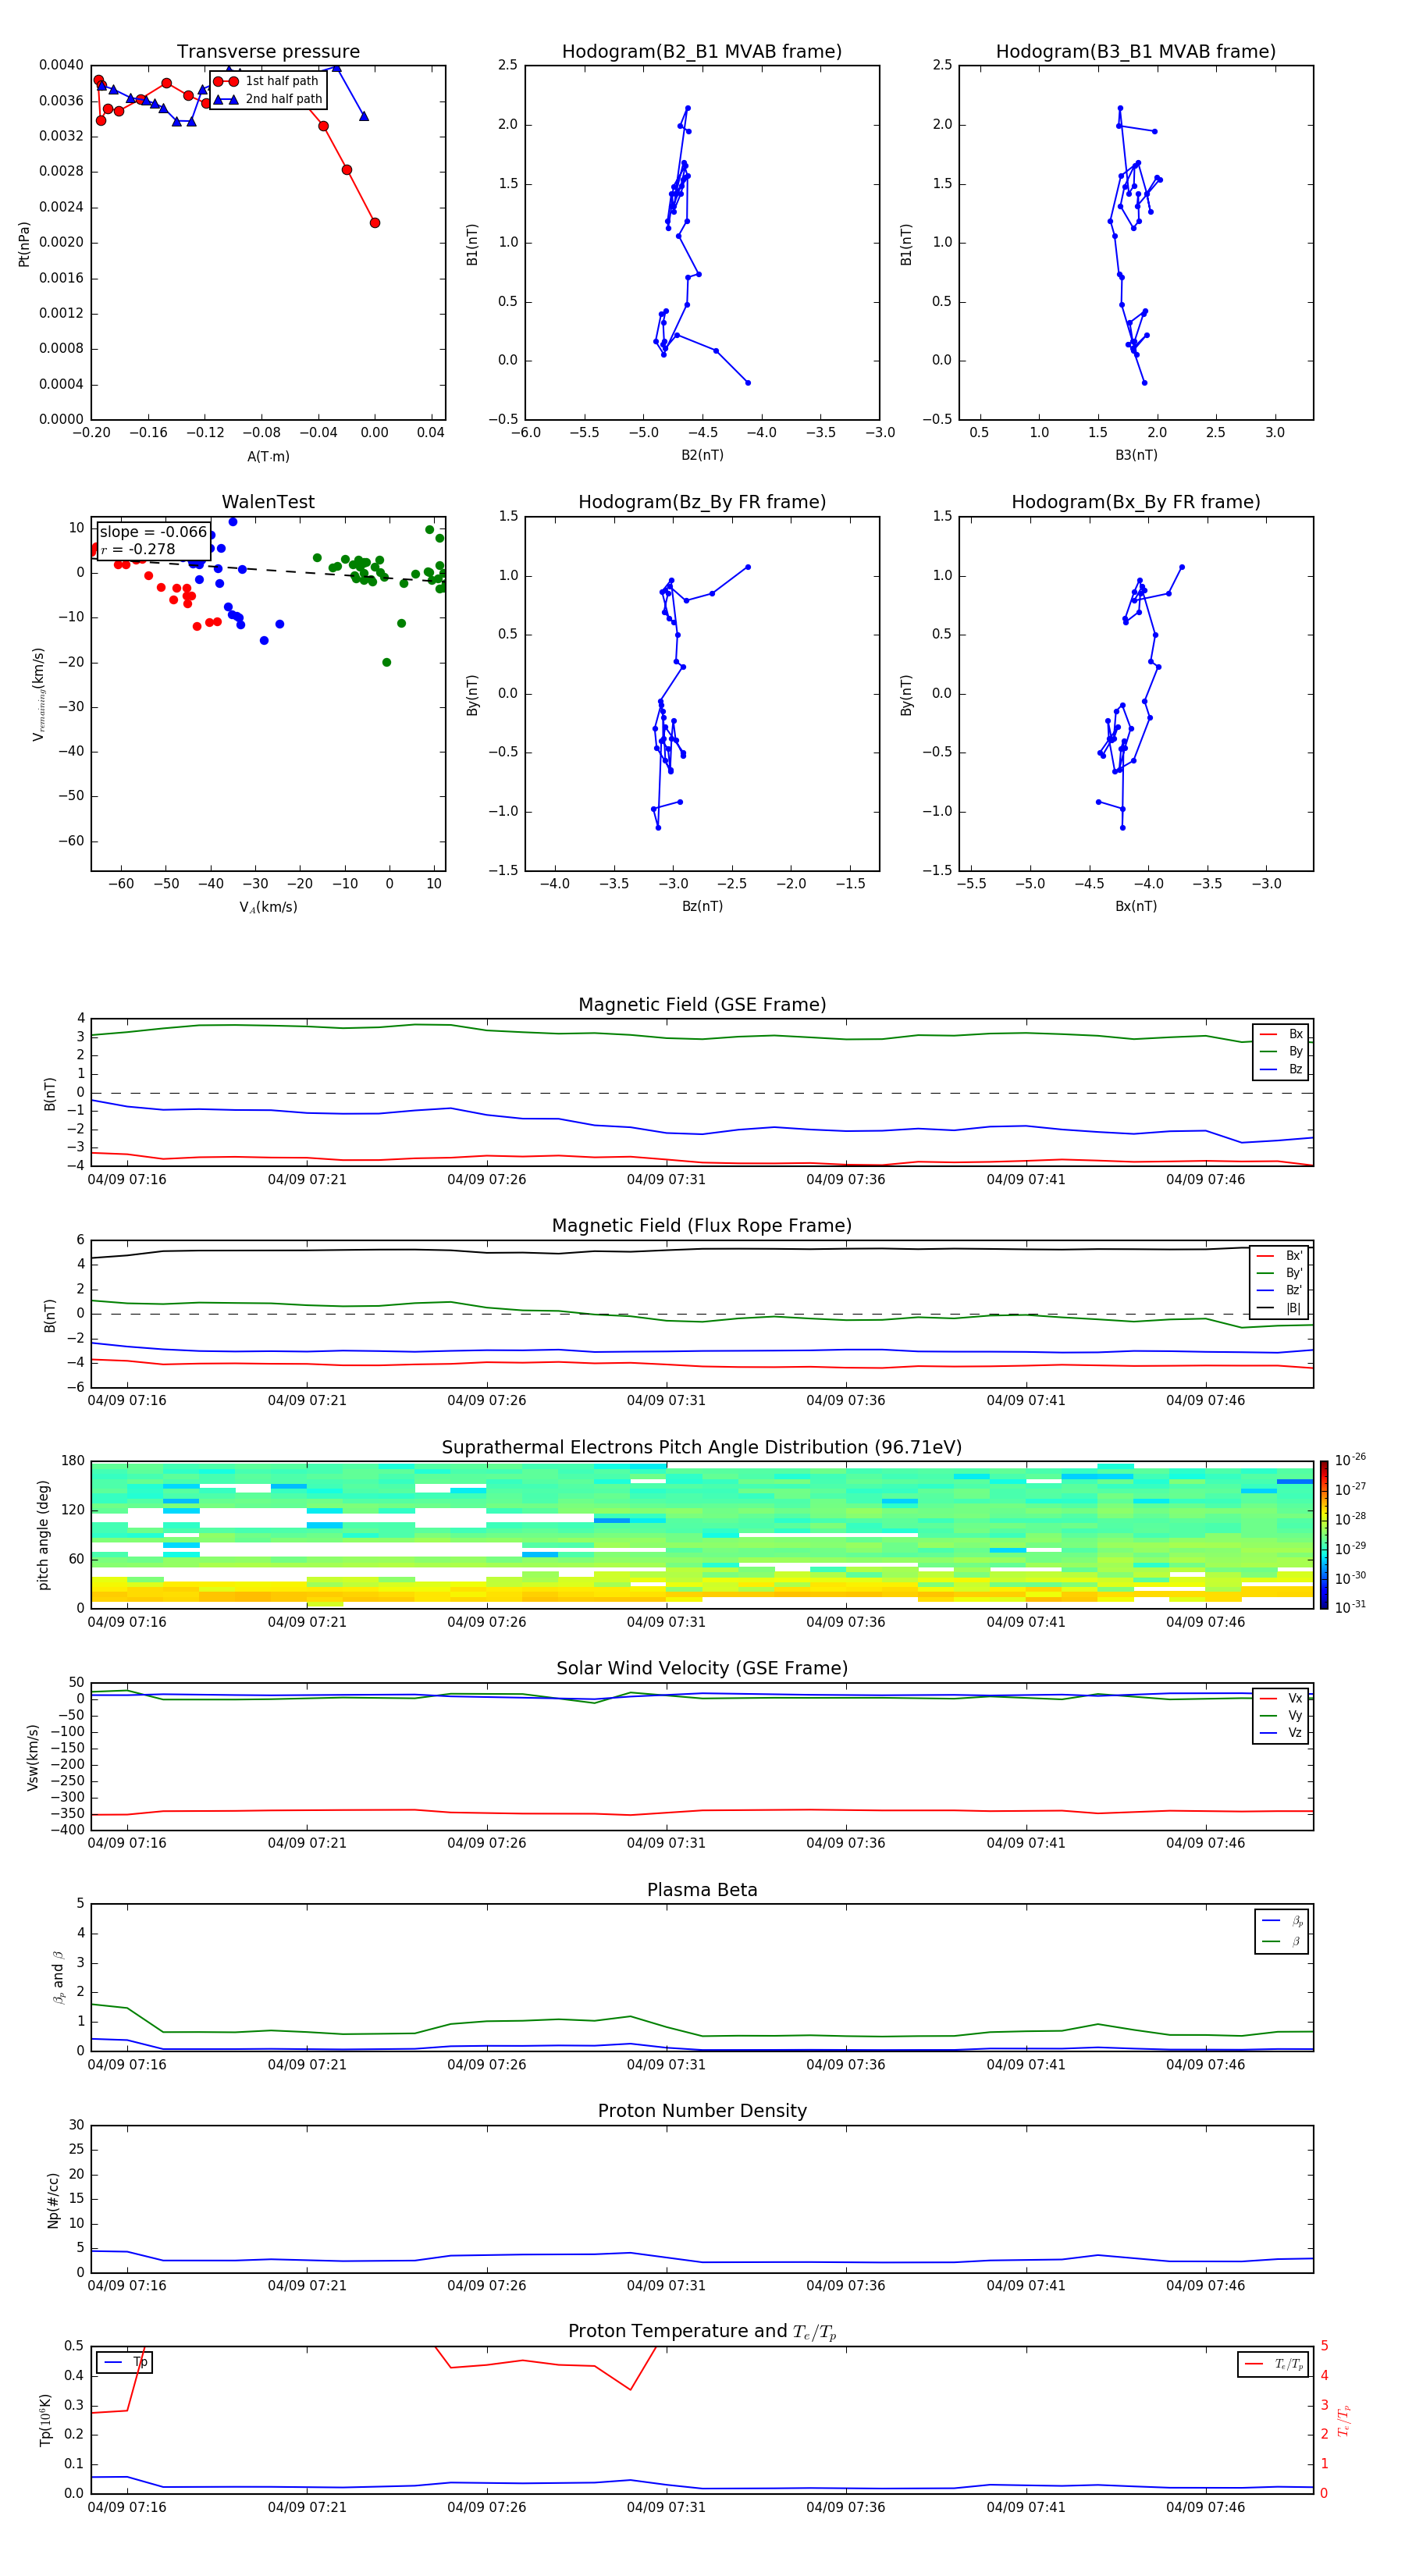
Task: Click the lowest red point in the Transverse pressure plot
Action: pyautogui.click(x=375, y=223)
